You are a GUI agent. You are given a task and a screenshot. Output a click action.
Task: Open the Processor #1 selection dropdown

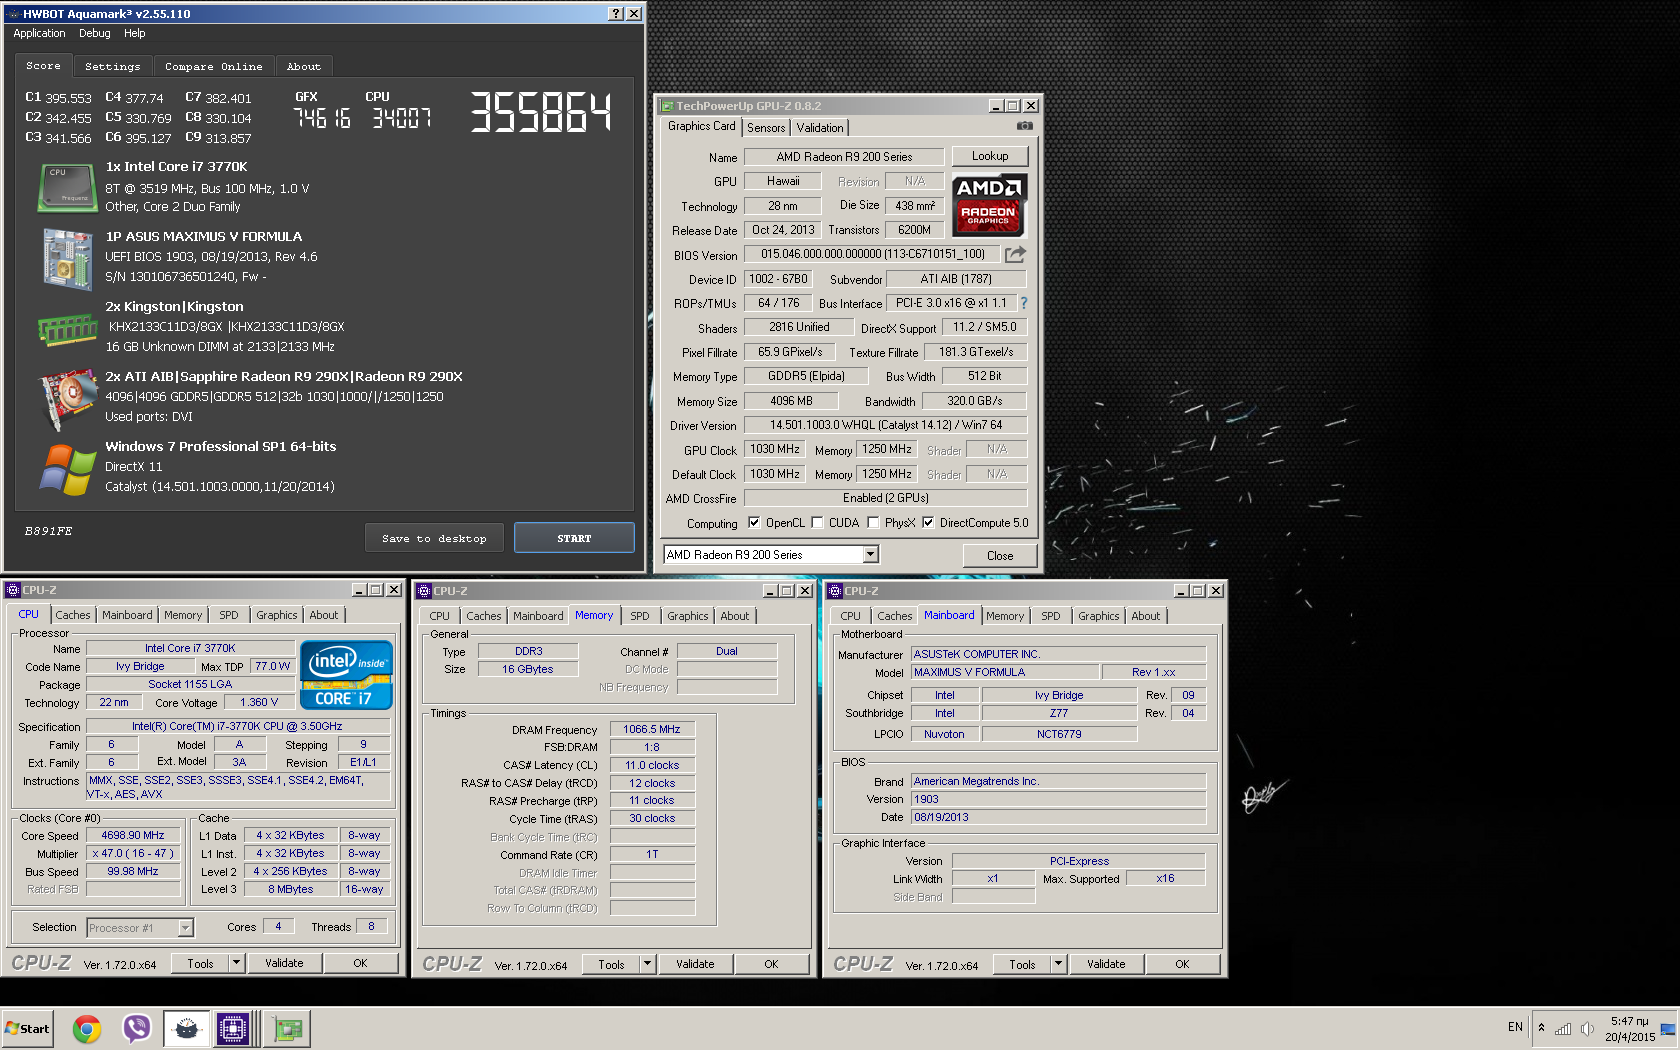[x=185, y=928]
